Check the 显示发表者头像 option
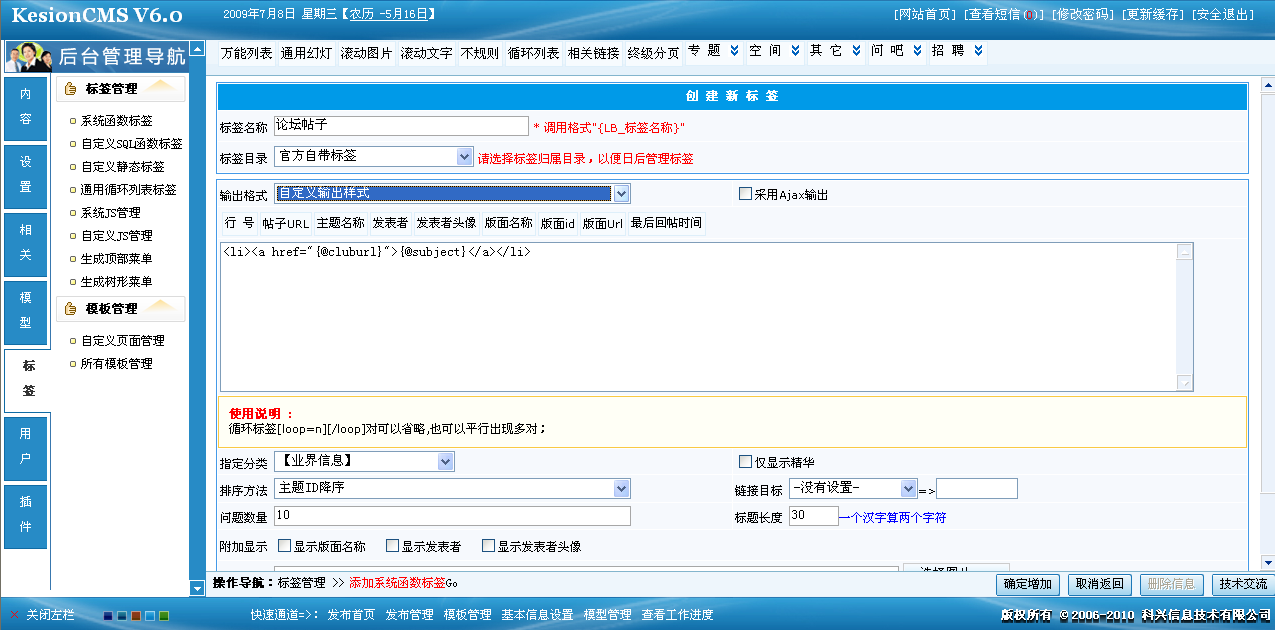The image size is (1275, 630). pyautogui.click(x=488, y=546)
